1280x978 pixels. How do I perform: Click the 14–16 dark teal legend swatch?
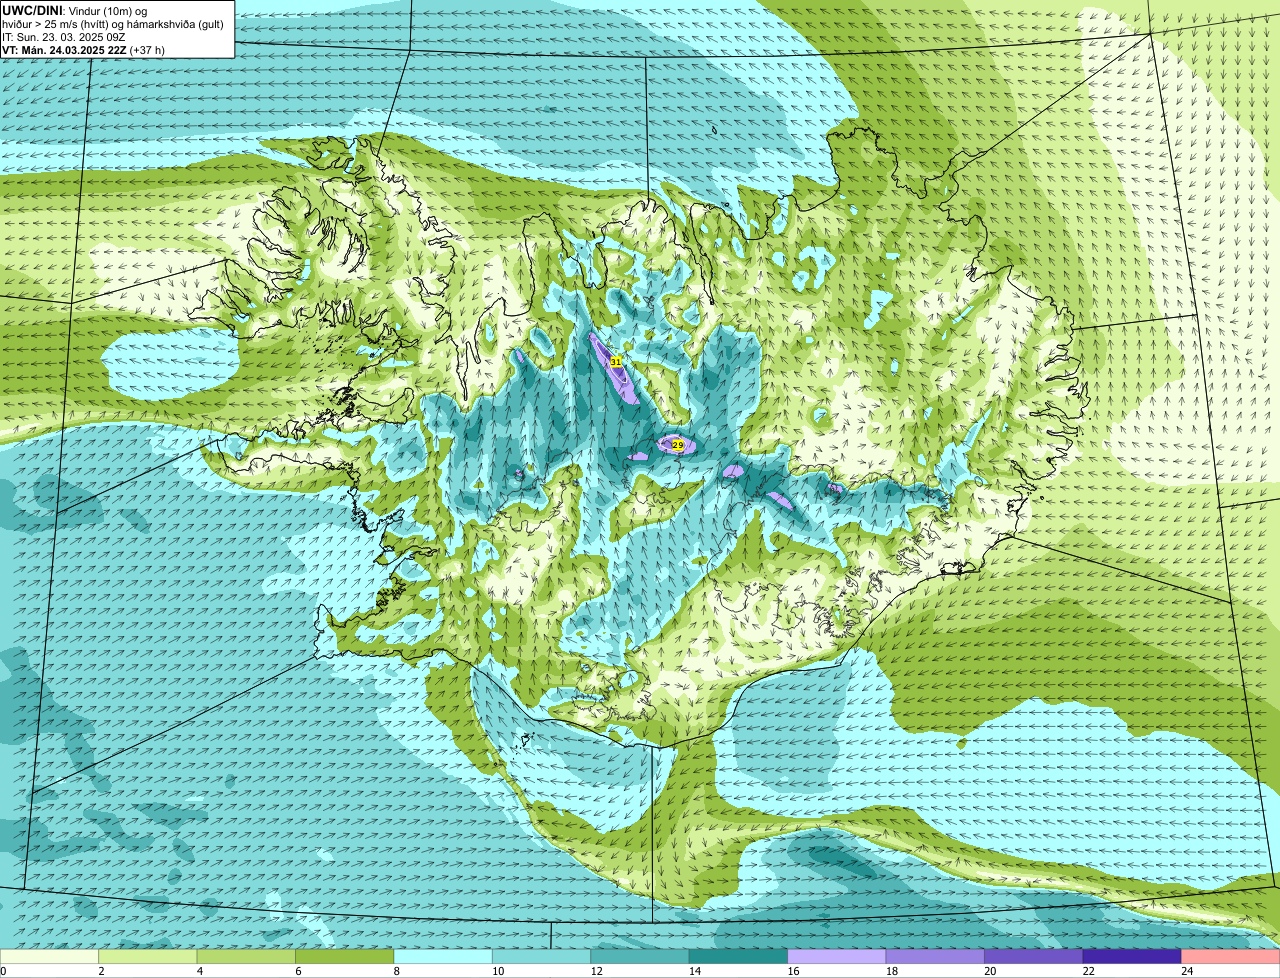(x=739, y=956)
